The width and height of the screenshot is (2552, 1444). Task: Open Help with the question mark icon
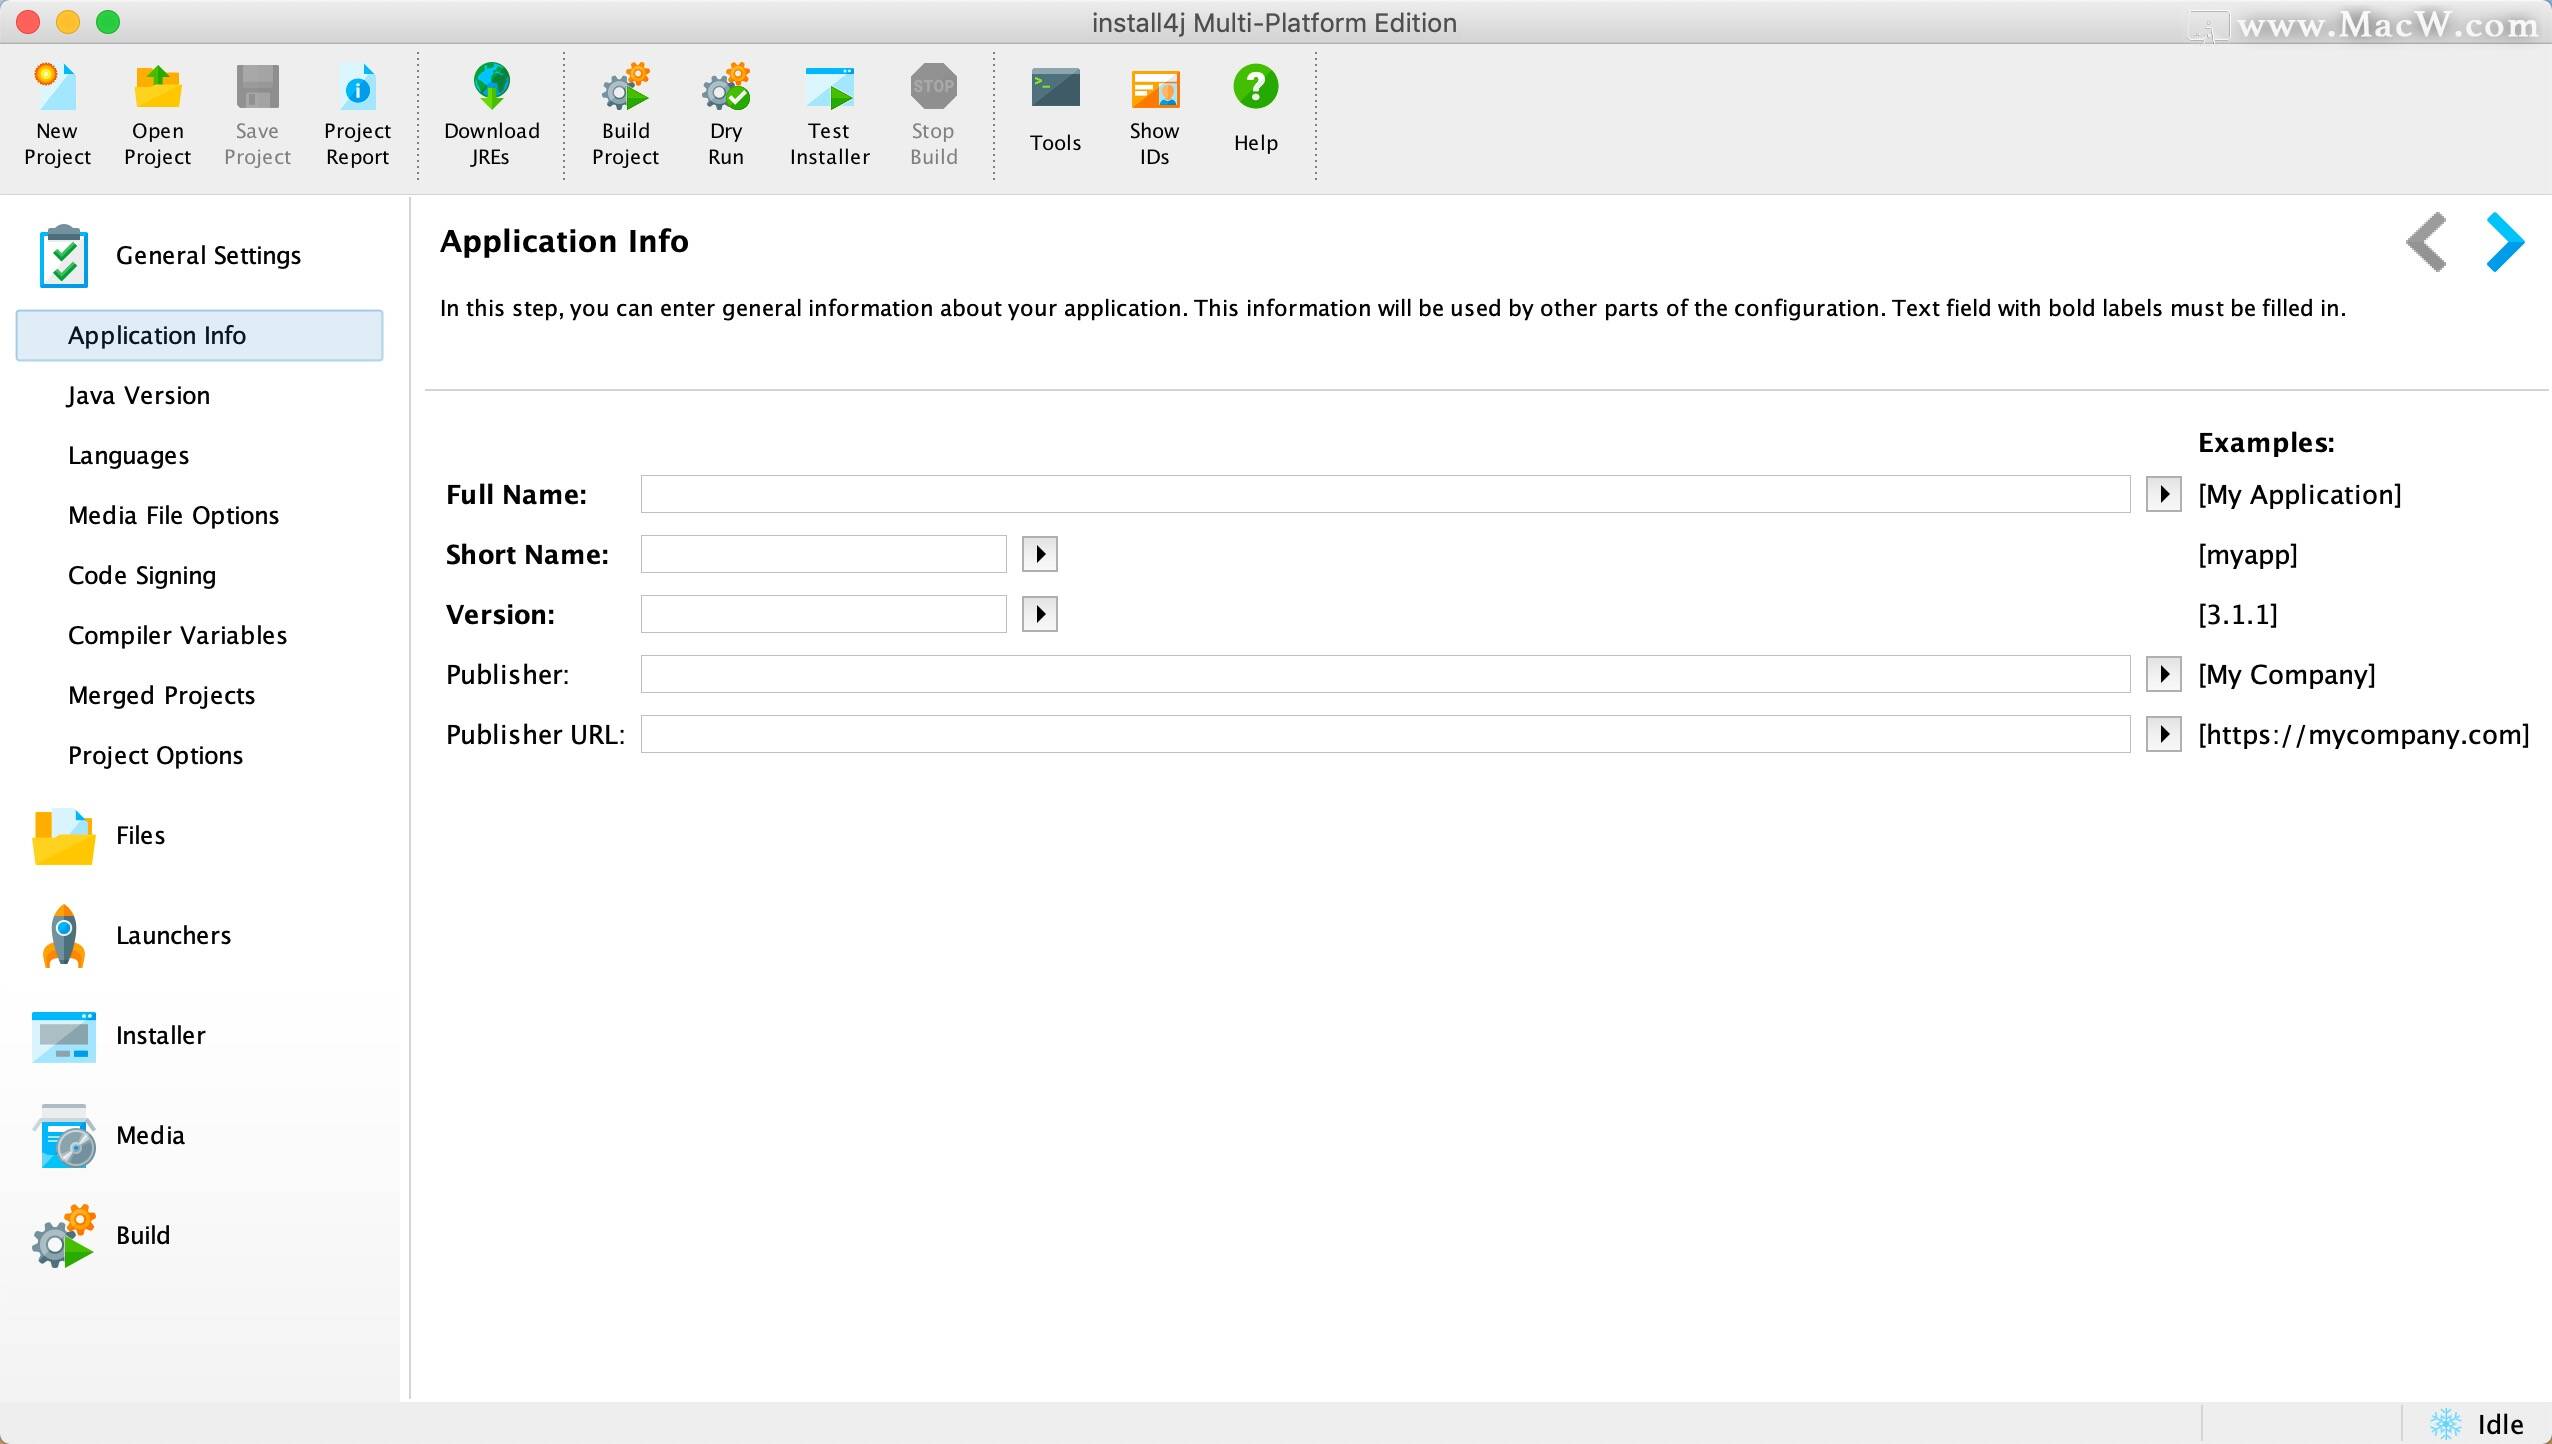click(1256, 87)
